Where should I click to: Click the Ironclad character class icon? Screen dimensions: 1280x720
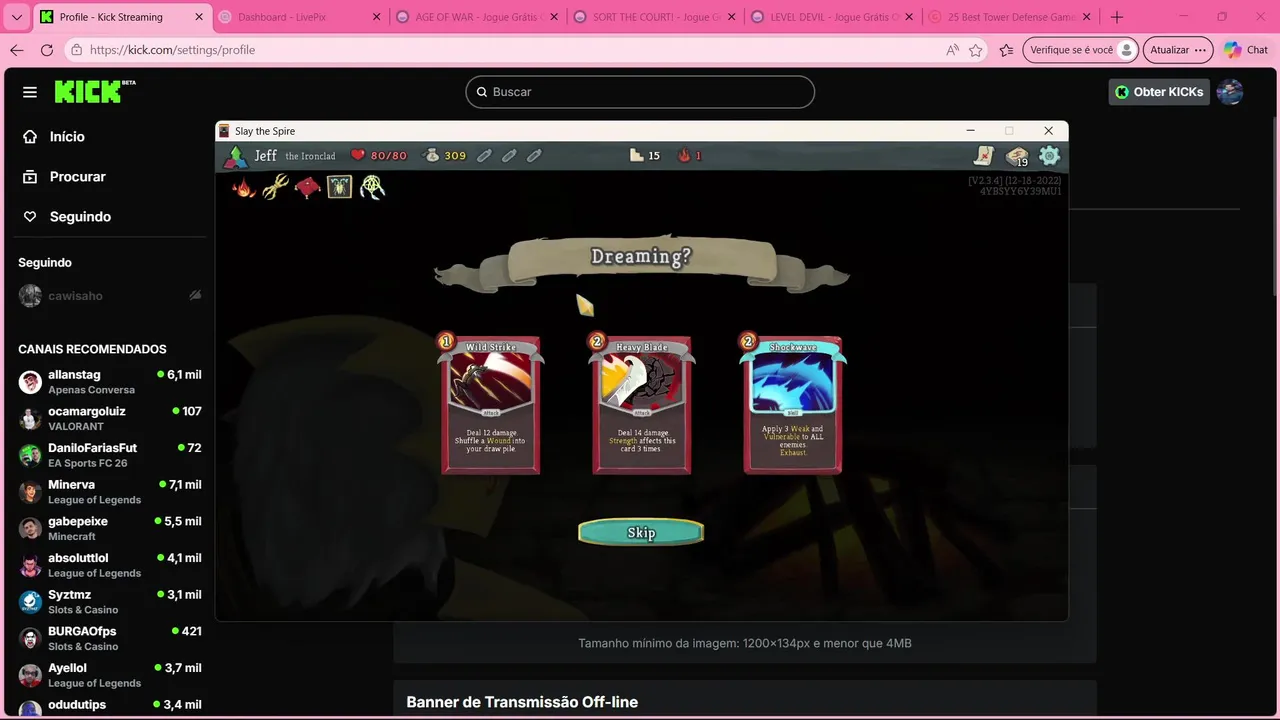[x=236, y=156]
